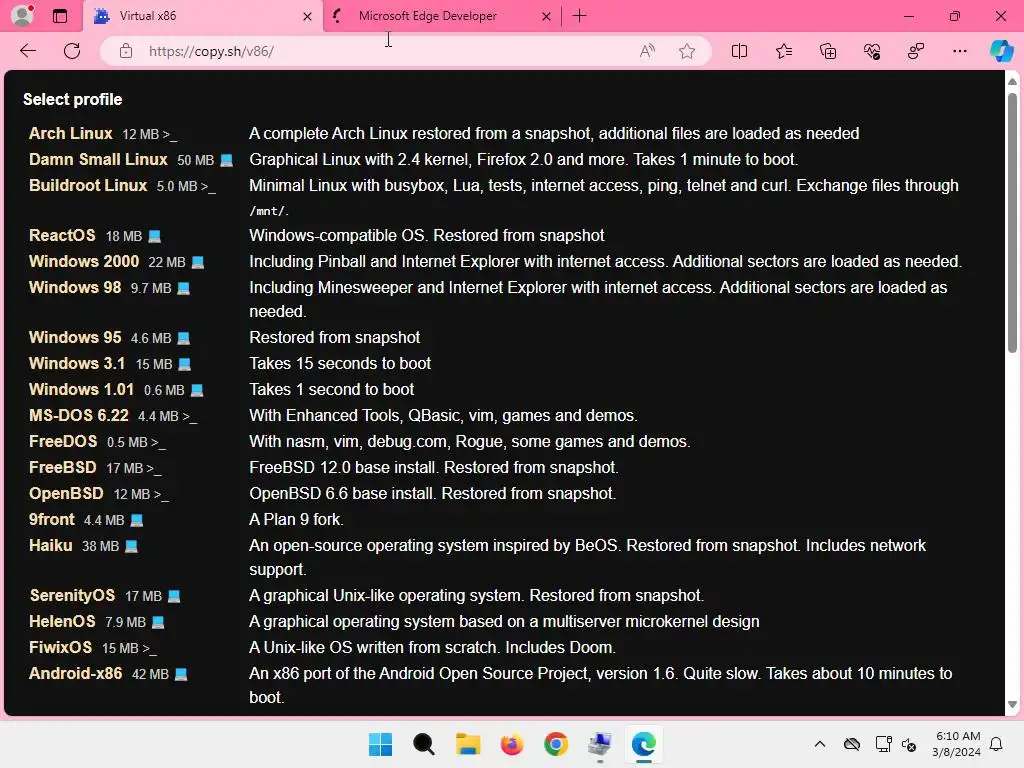Add this page to favorites with the star icon

686,51
